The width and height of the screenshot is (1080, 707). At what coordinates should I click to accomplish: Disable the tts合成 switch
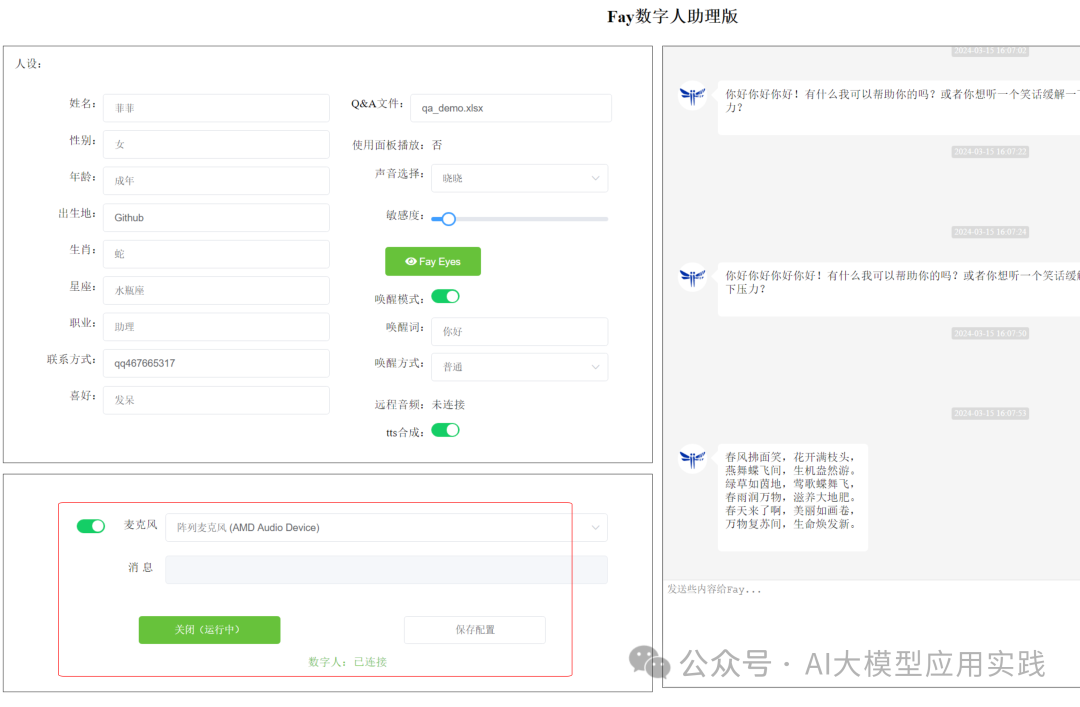point(445,430)
